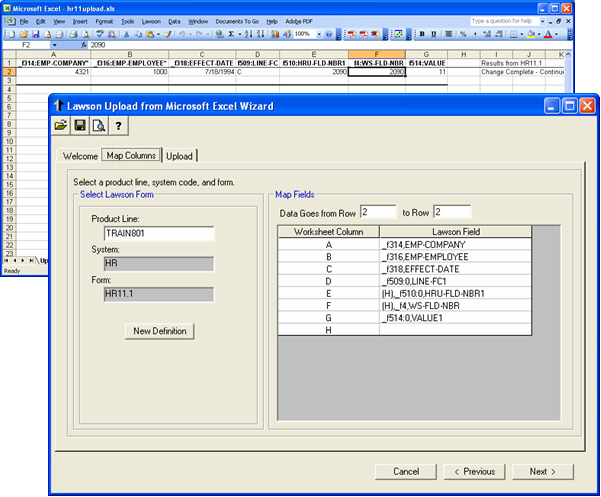This screenshot has width=601, height=497.
Task: Click the New Definition button
Action: pos(159,331)
